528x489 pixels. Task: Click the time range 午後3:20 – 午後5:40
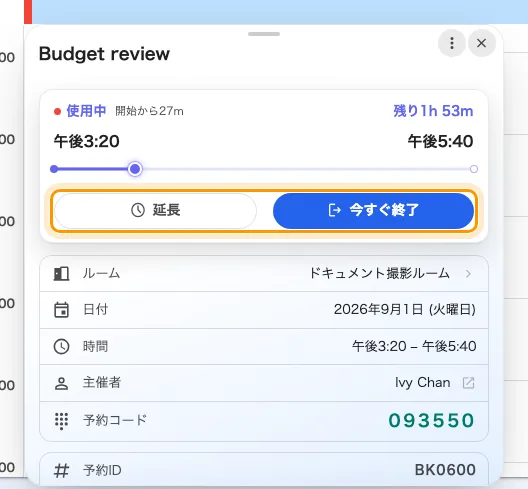414,346
